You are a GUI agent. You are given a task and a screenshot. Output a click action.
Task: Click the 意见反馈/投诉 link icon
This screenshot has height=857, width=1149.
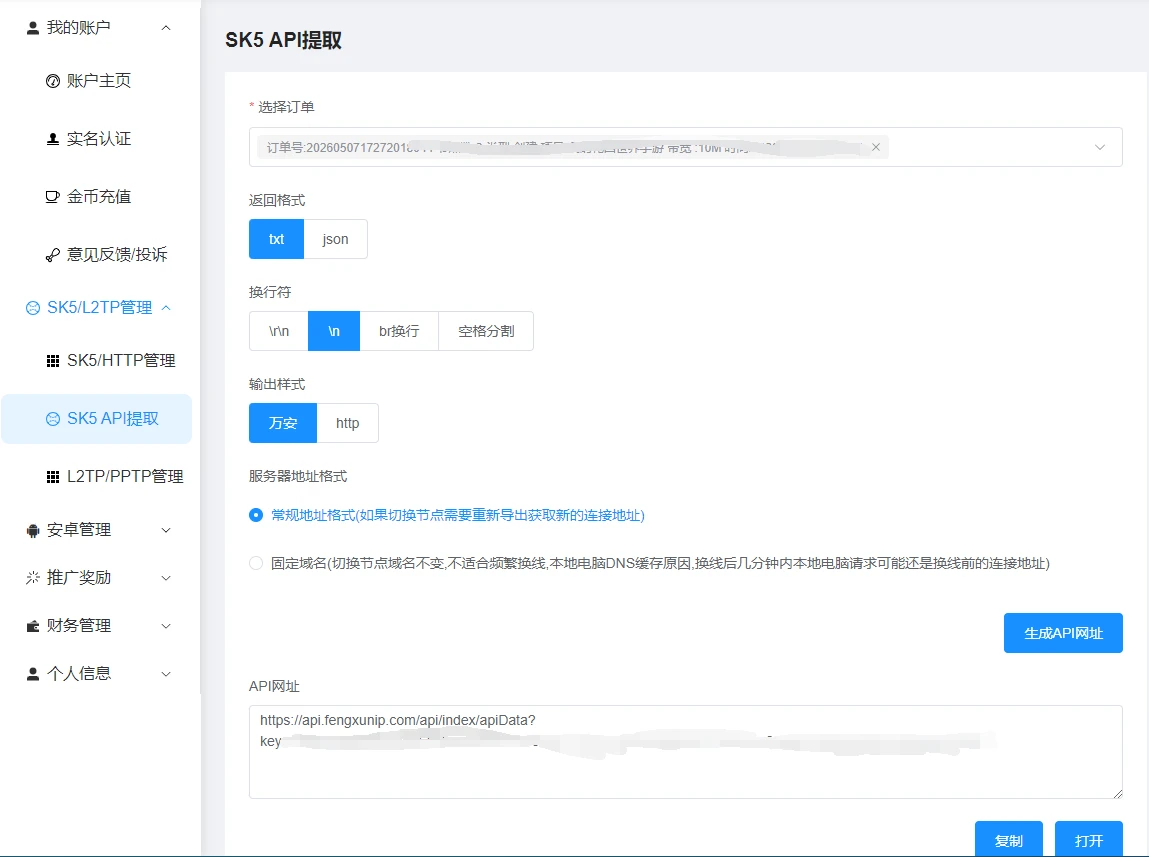coord(53,255)
